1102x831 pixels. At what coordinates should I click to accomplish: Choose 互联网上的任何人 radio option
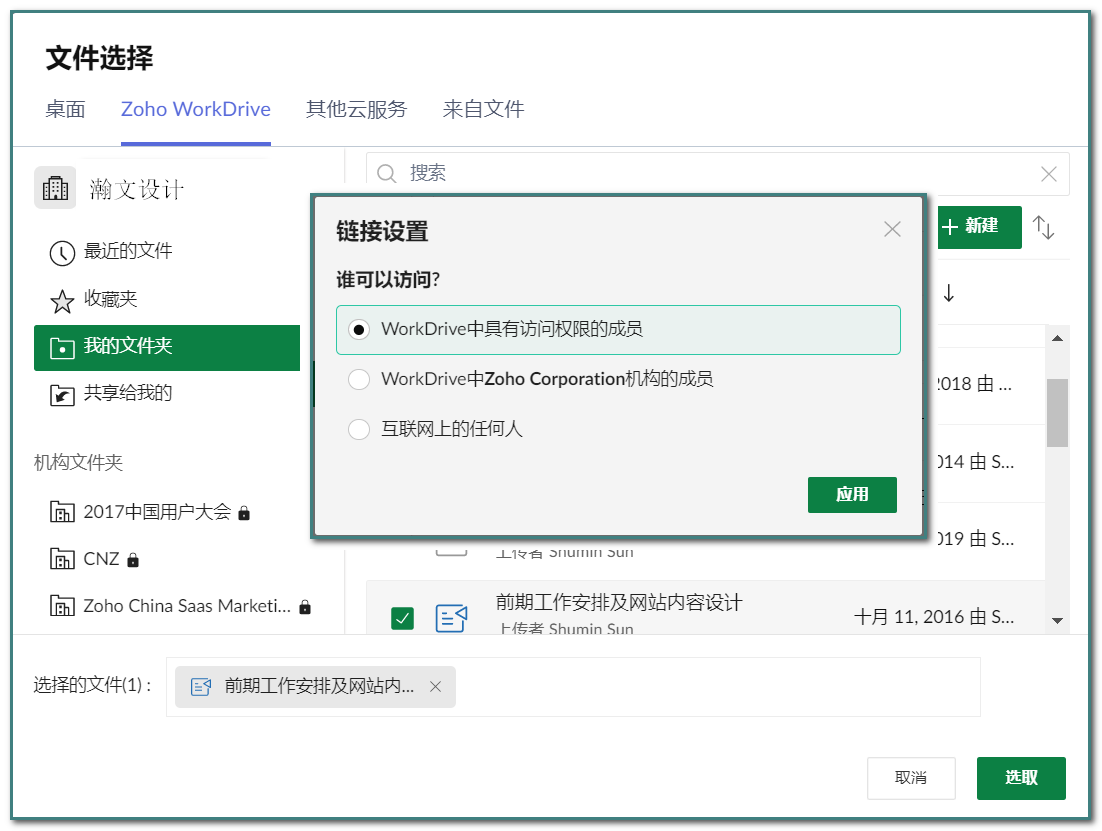359,430
